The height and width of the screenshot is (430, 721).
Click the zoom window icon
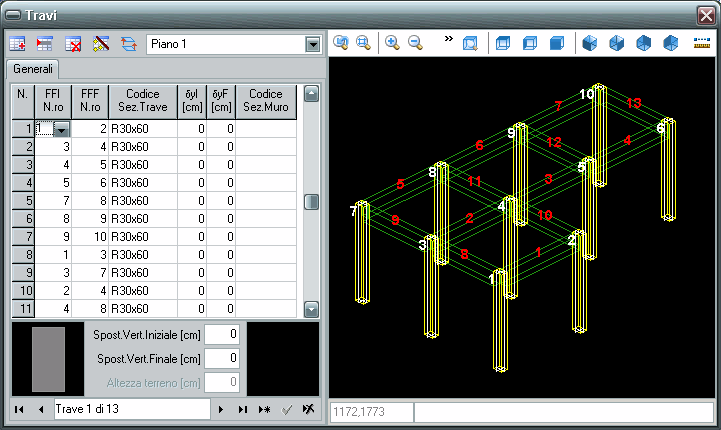coord(340,43)
